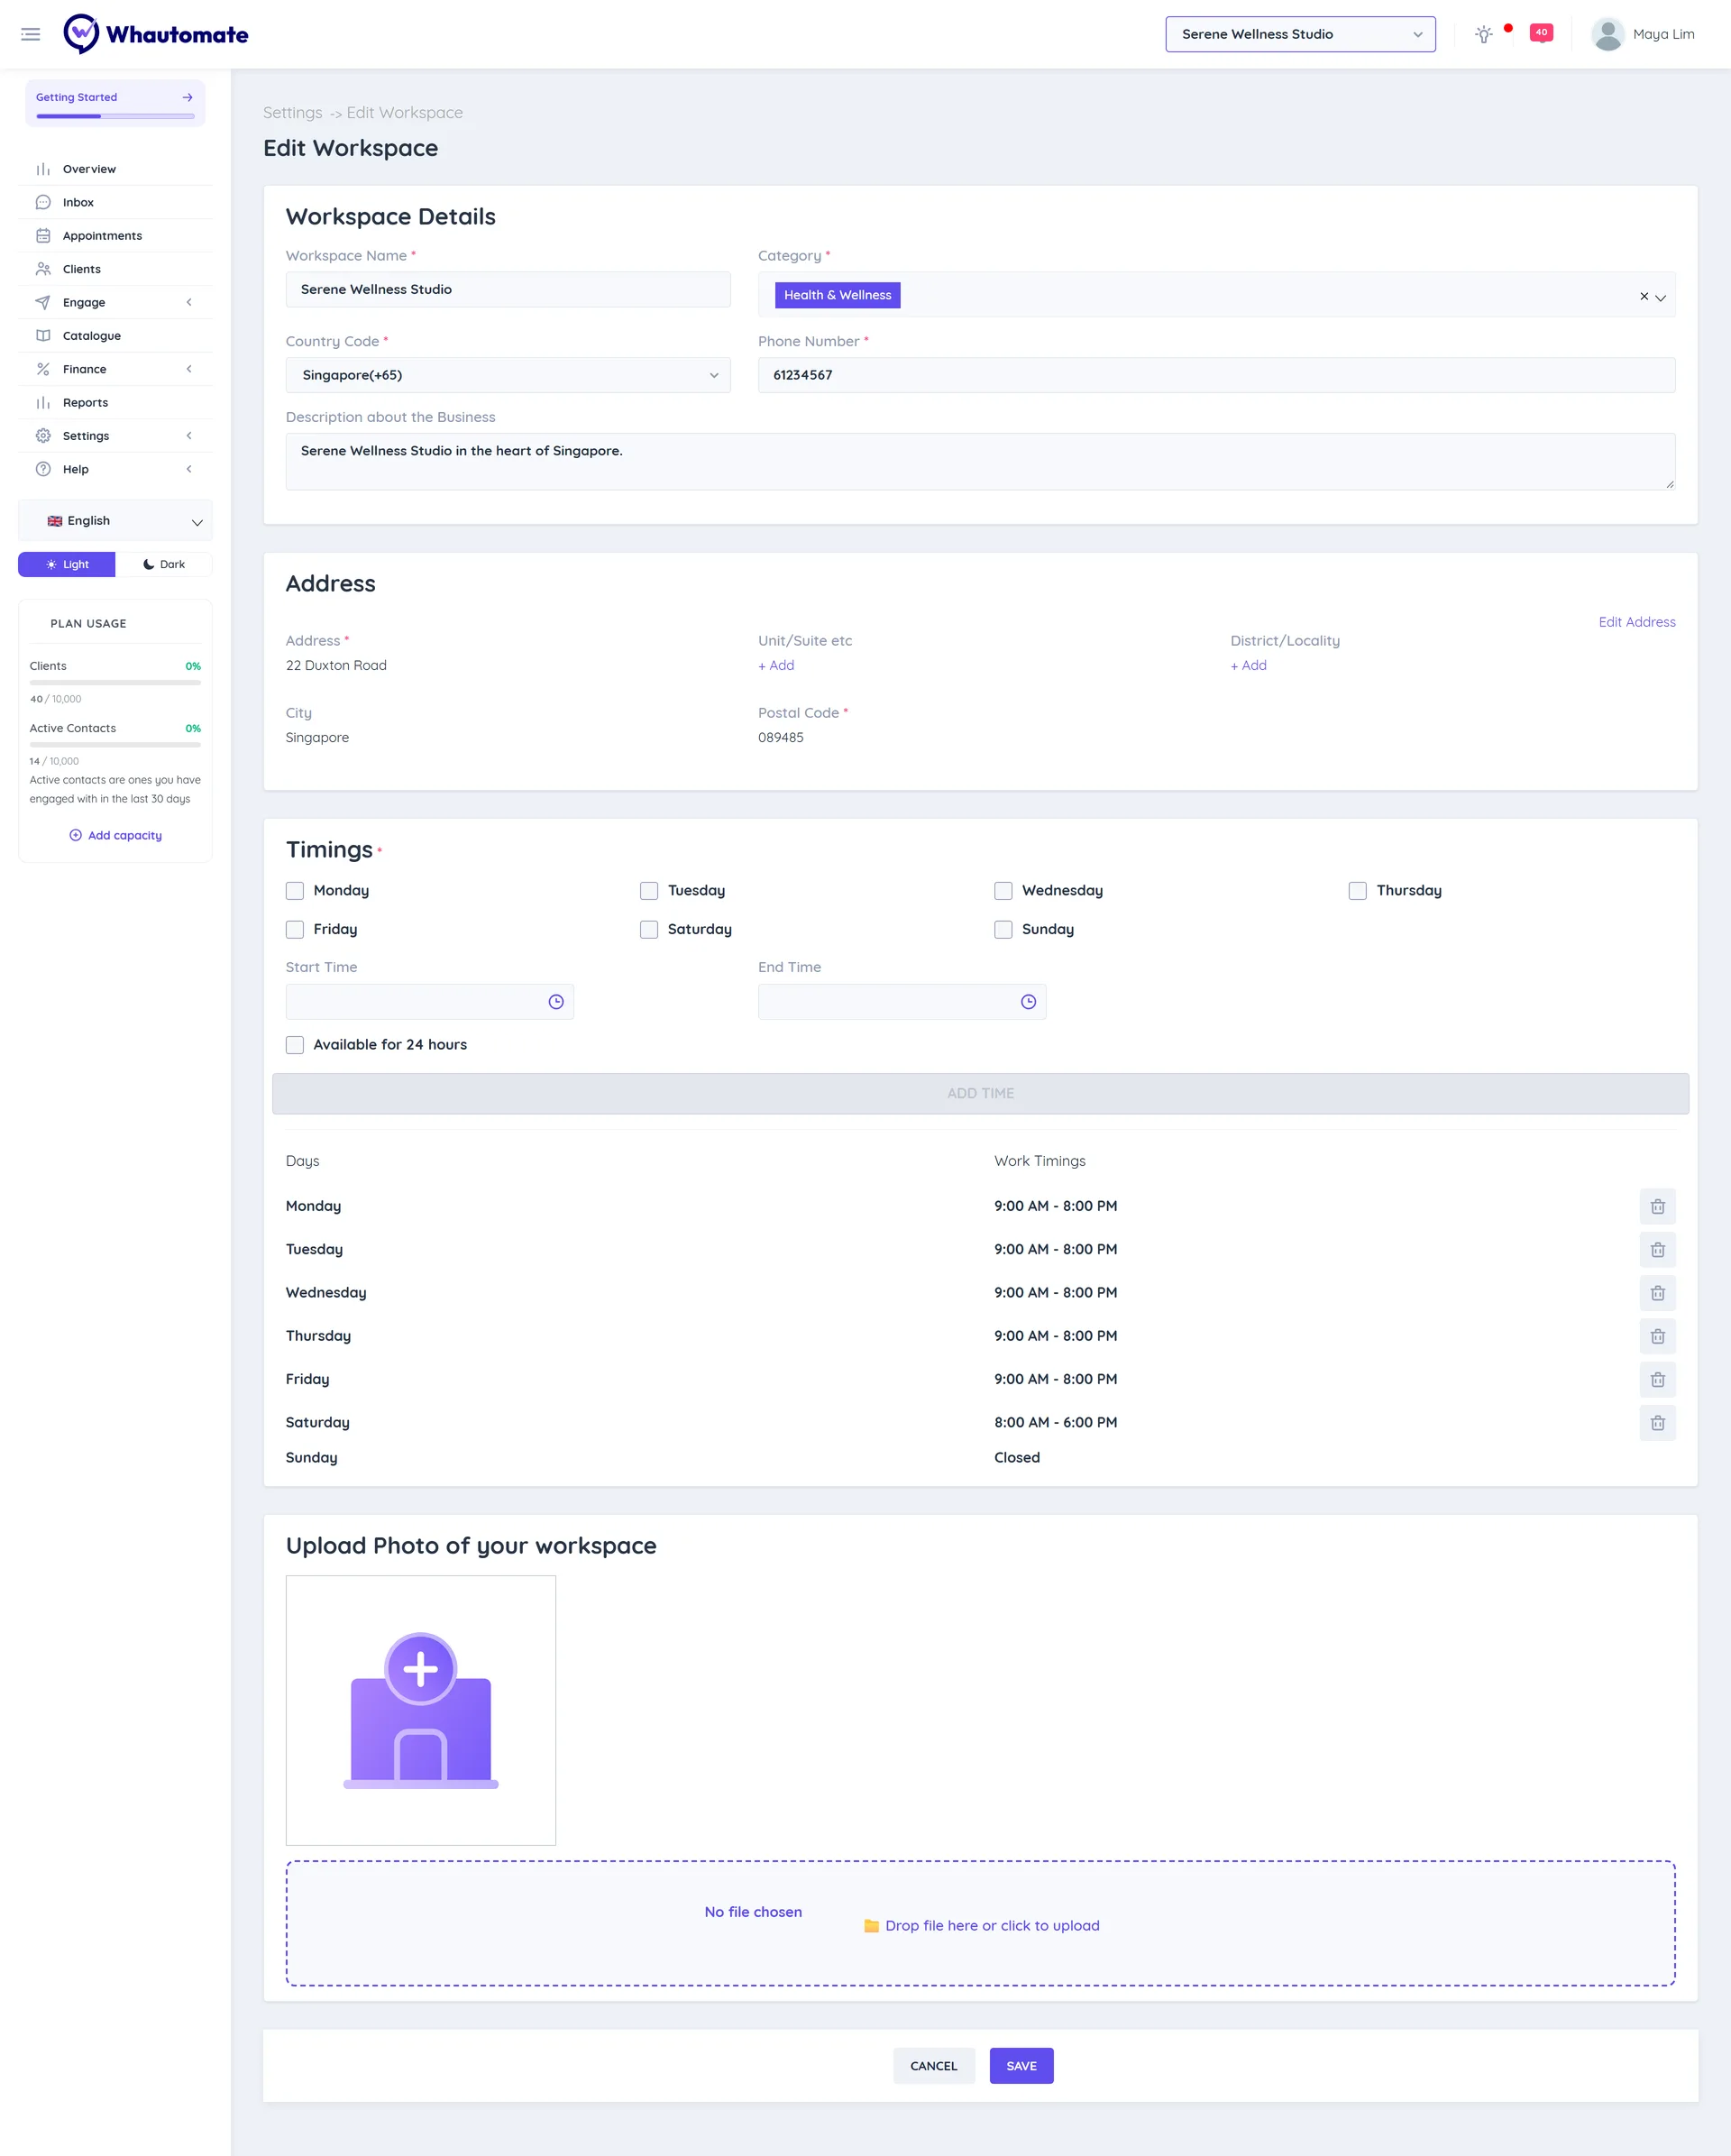Click the business Description text area
This screenshot has width=1731, height=2156.
tap(980, 462)
